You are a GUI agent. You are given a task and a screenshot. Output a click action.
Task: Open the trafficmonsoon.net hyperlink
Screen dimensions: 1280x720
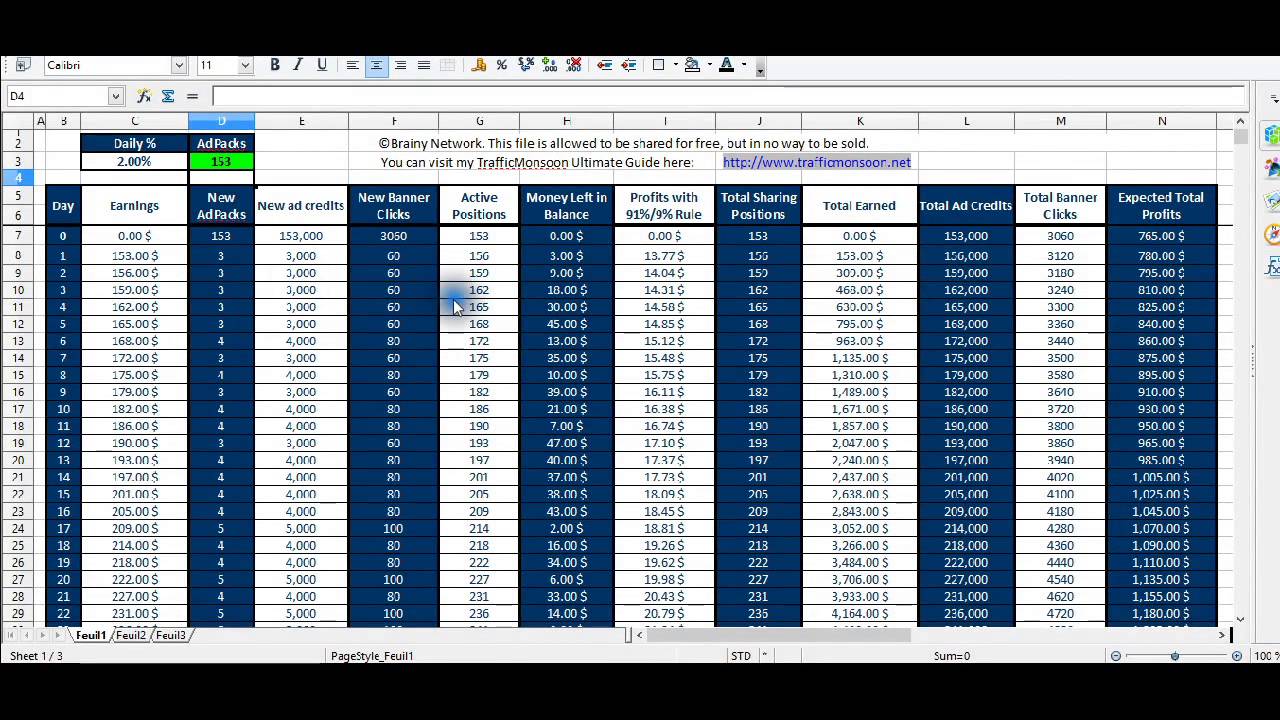pyautogui.click(x=816, y=162)
